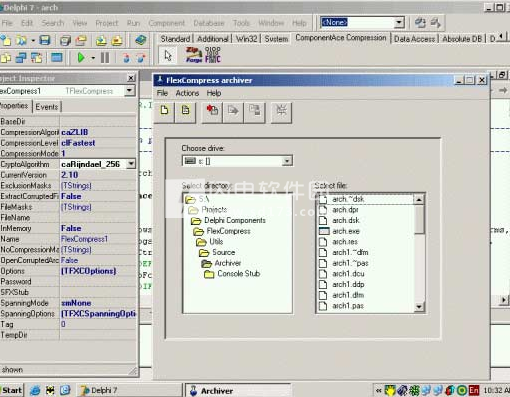Viewport: 510px width, 397px height.
Task: Select the arch1.pas file
Action: (x=348, y=306)
